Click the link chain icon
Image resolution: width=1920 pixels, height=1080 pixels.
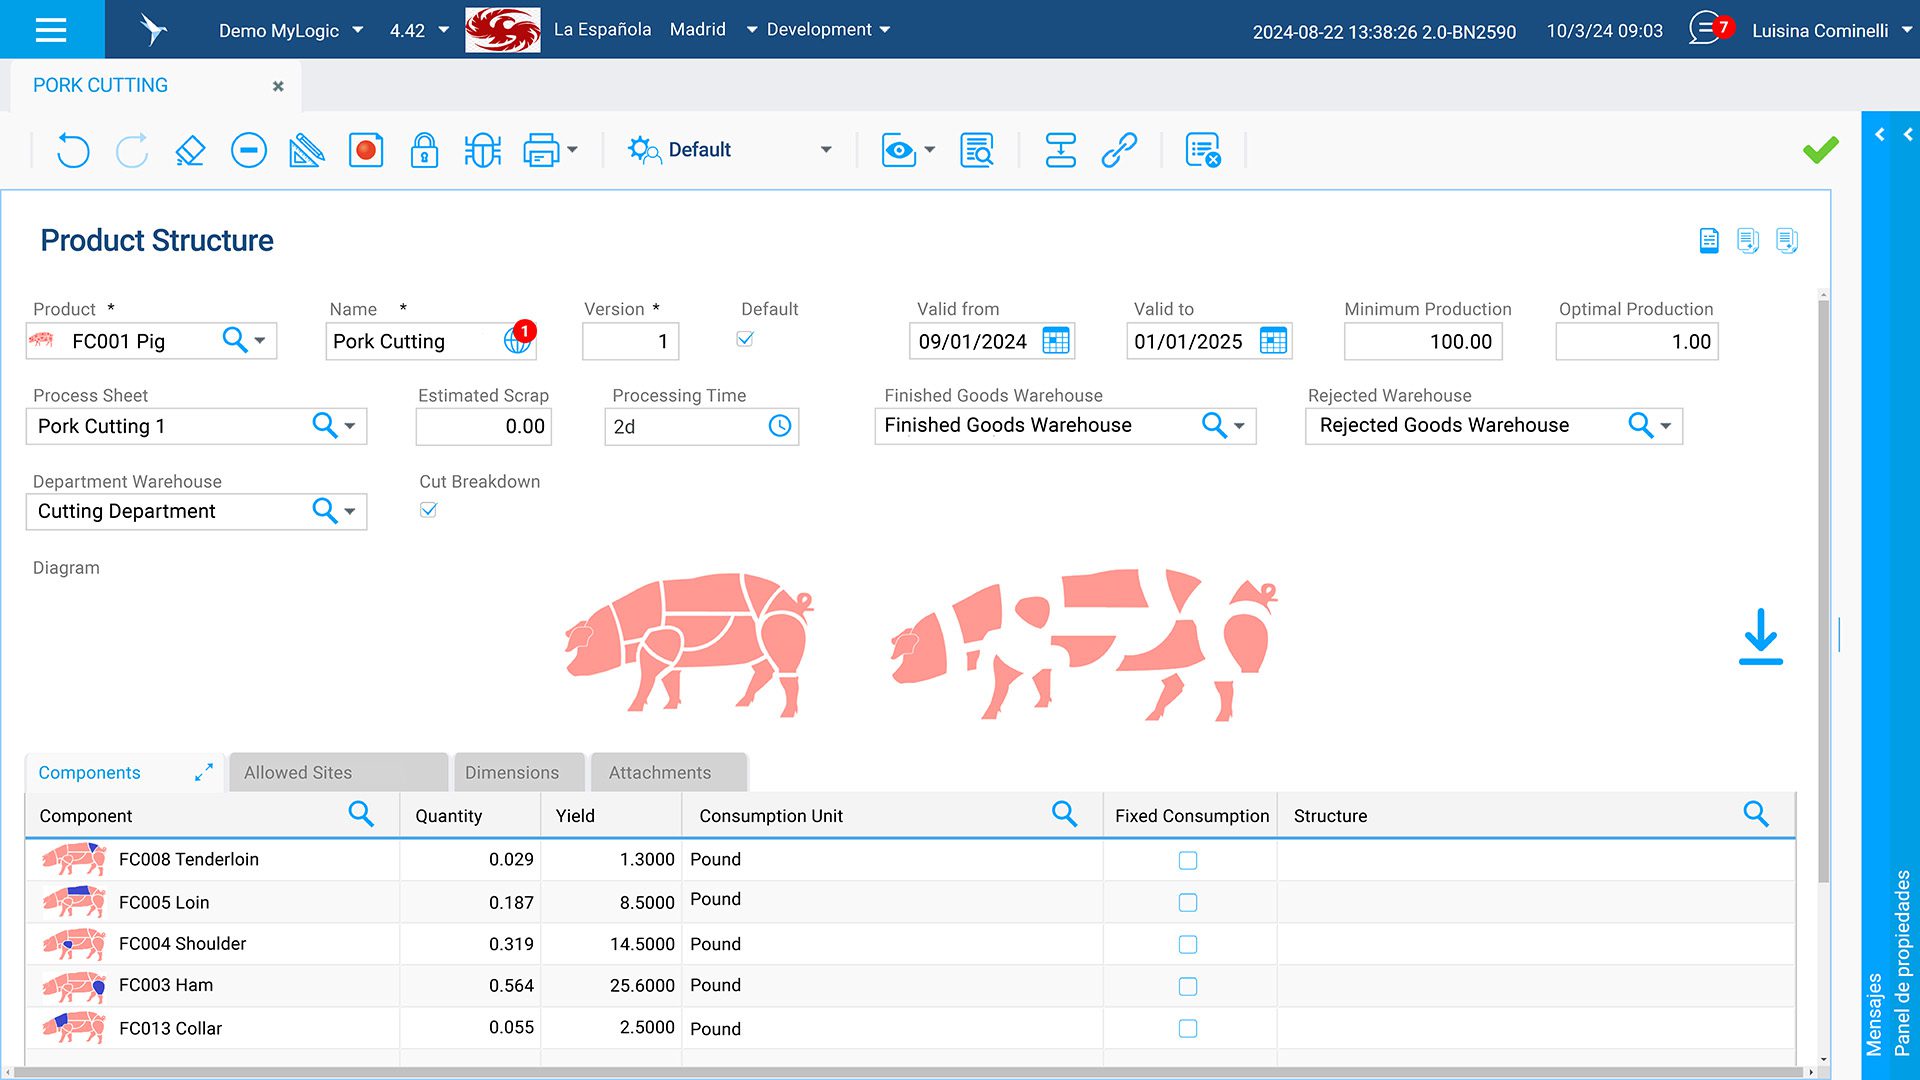pyautogui.click(x=1119, y=150)
